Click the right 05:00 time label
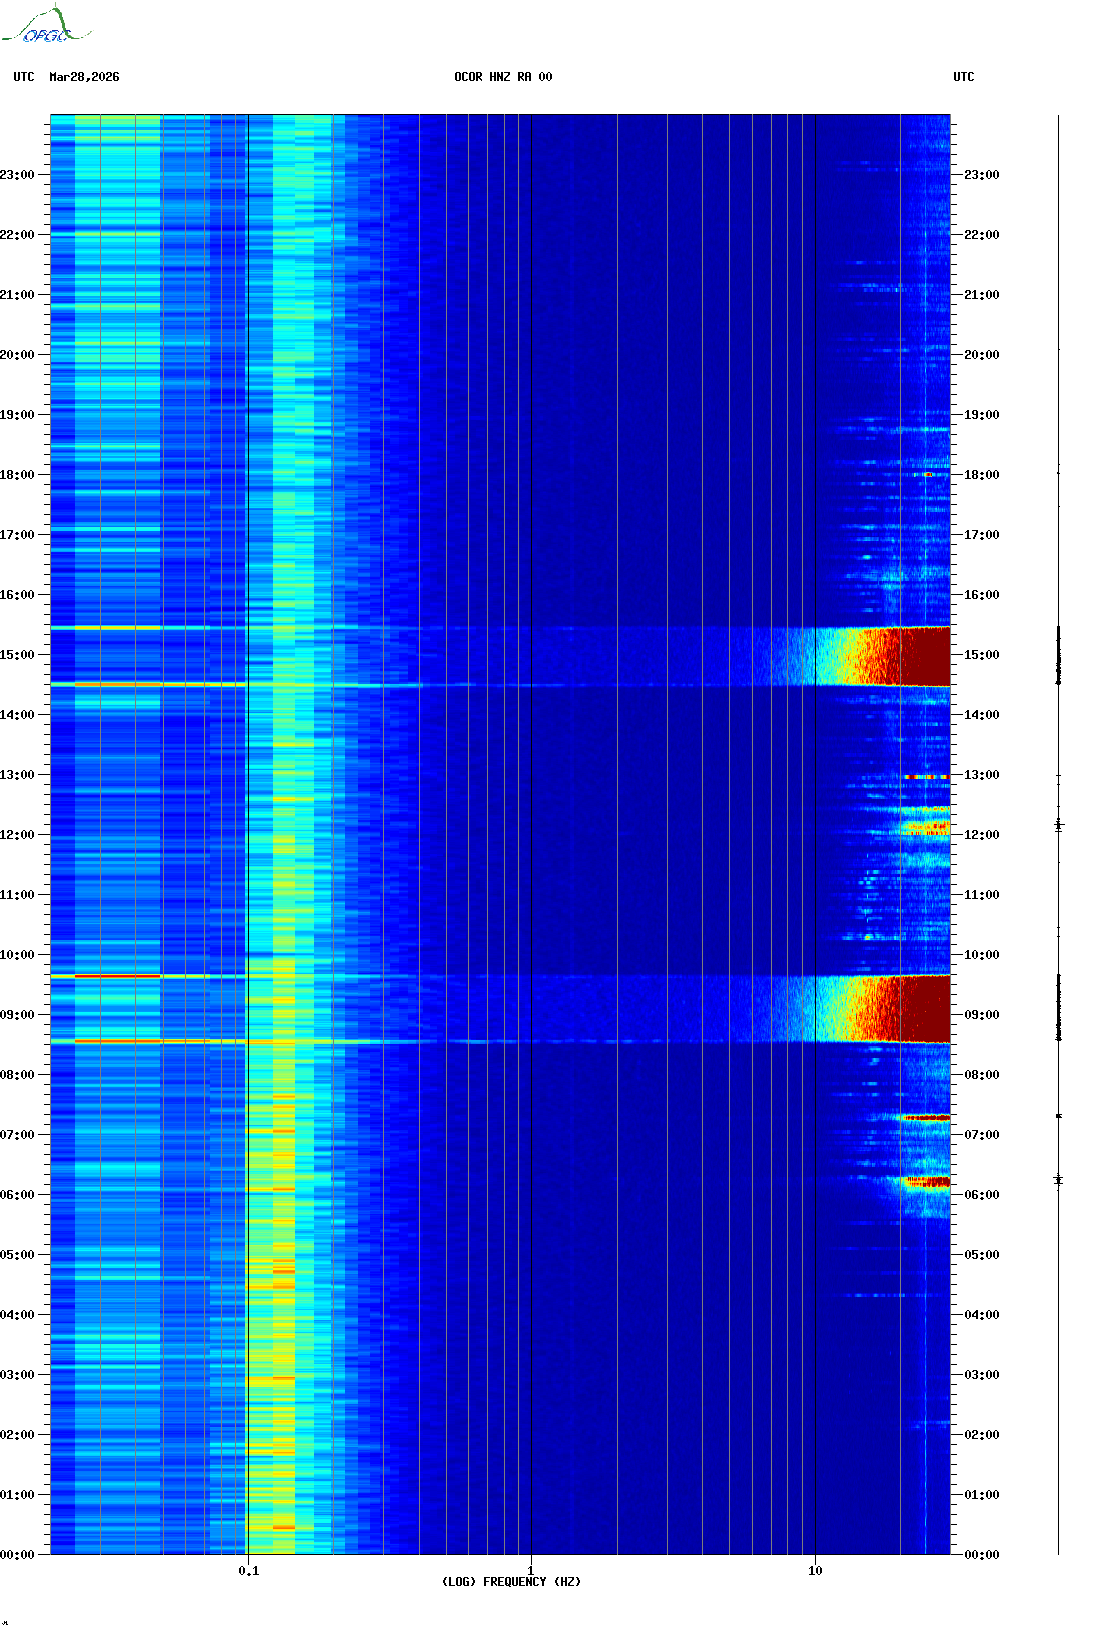Image resolution: width=1102 pixels, height=1634 pixels. pos(982,1255)
